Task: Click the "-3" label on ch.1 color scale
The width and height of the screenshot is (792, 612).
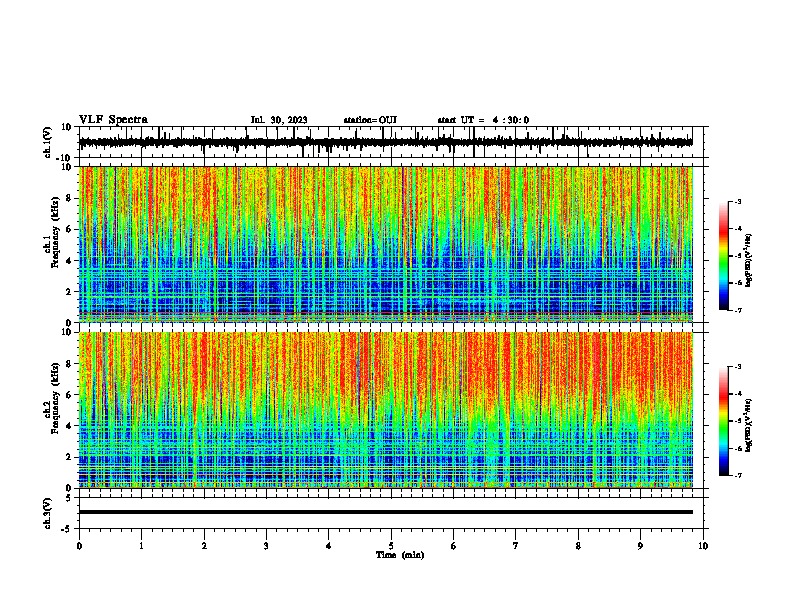Action: point(738,201)
